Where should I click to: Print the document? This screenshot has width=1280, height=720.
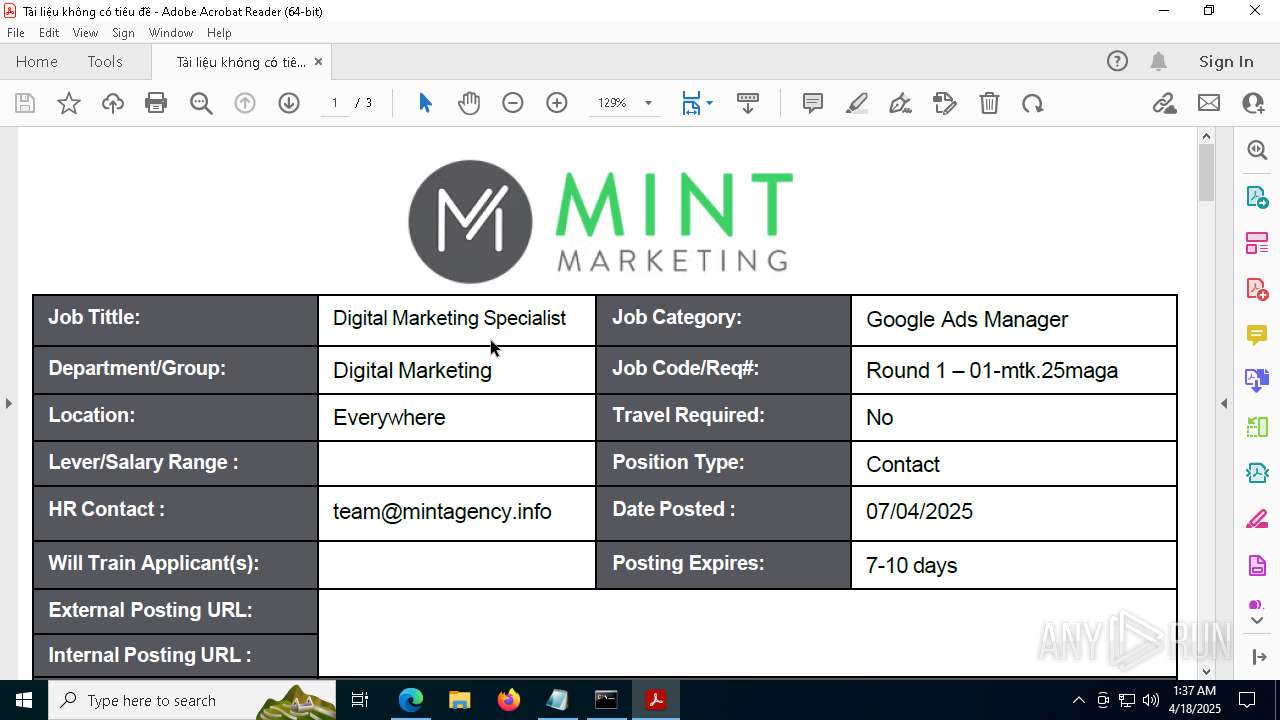pyautogui.click(x=156, y=103)
